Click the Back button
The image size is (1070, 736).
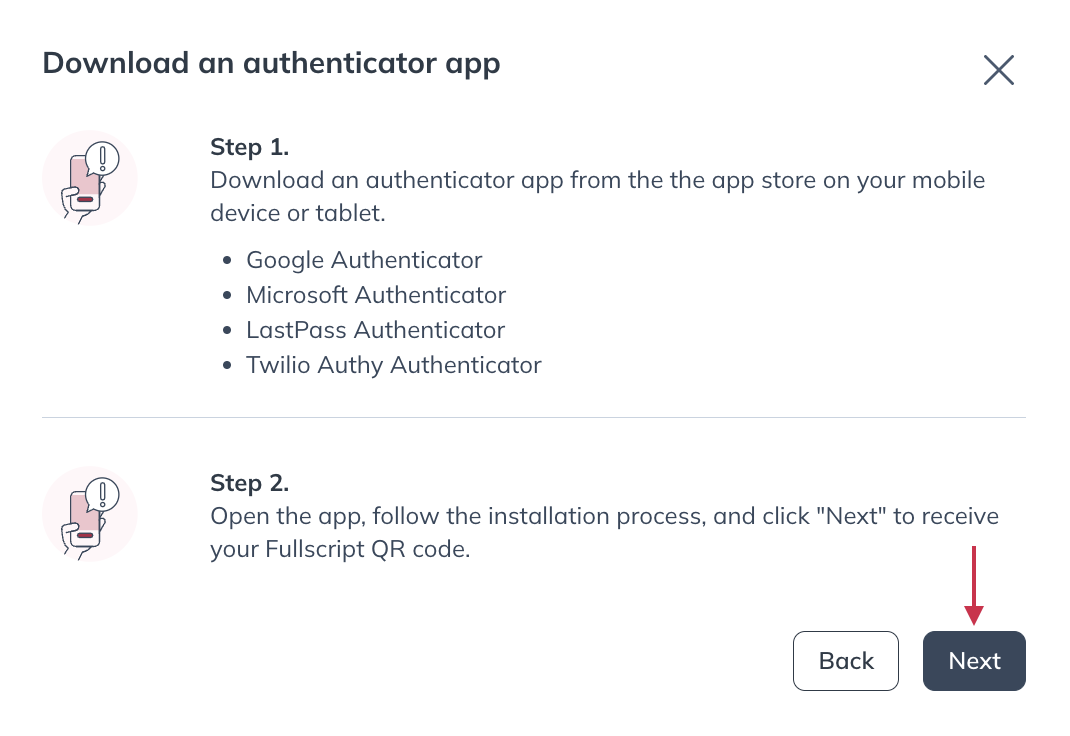(846, 661)
